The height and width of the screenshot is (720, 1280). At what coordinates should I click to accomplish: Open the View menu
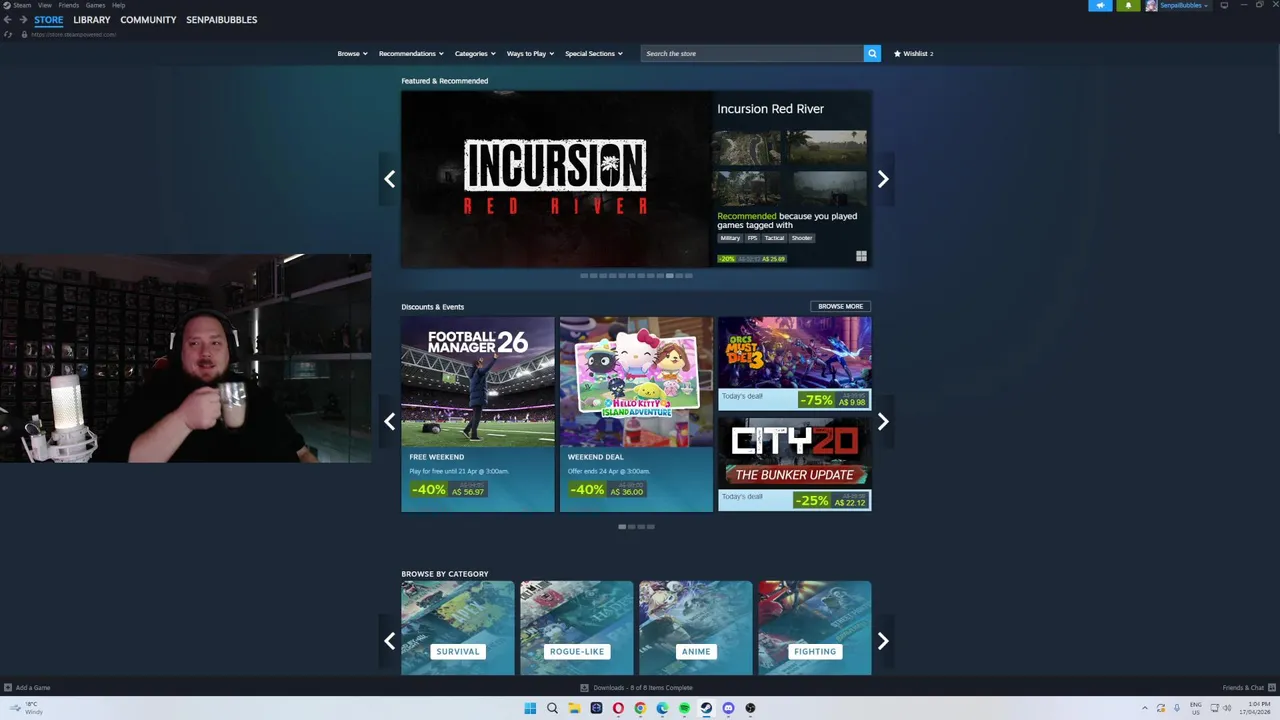click(x=45, y=5)
